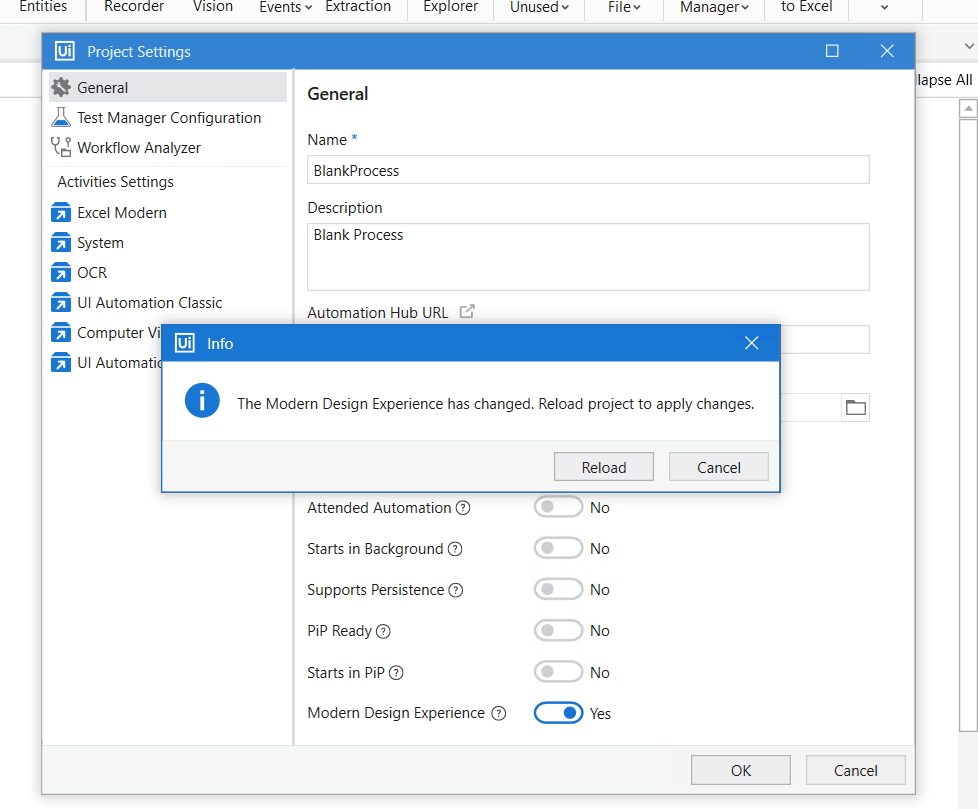Show help for Starts in Background
This screenshot has width=978, height=809.
455,549
